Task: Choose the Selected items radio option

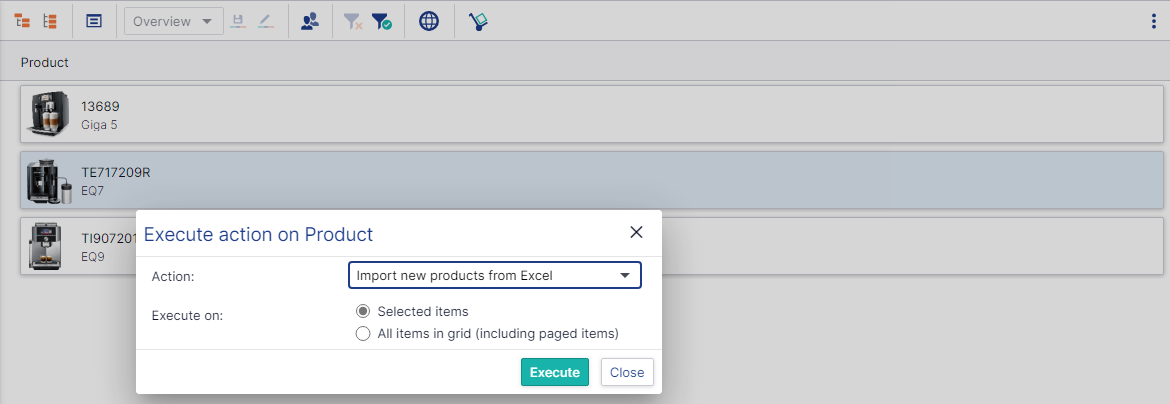Action: [x=363, y=311]
